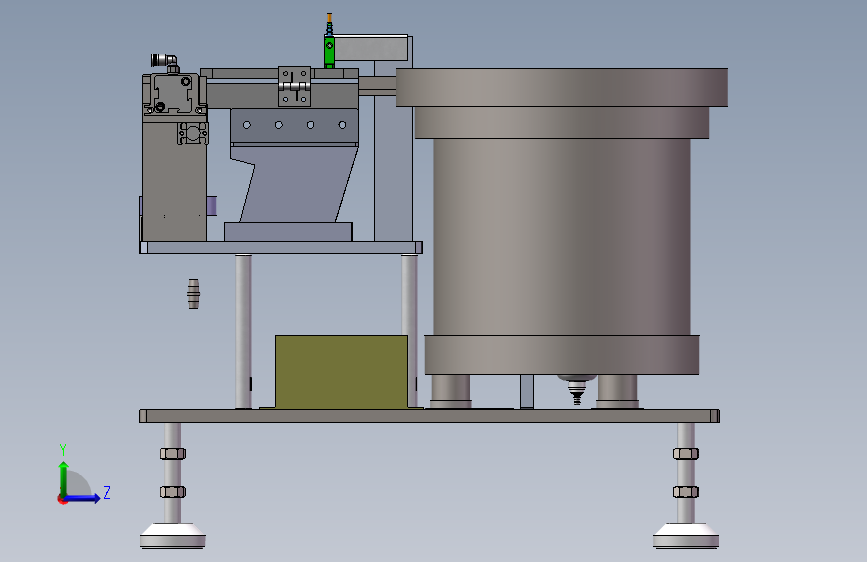Select the left leveling foot pad
Viewport: 867px width, 562px height.
pyautogui.click(x=173, y=537)
